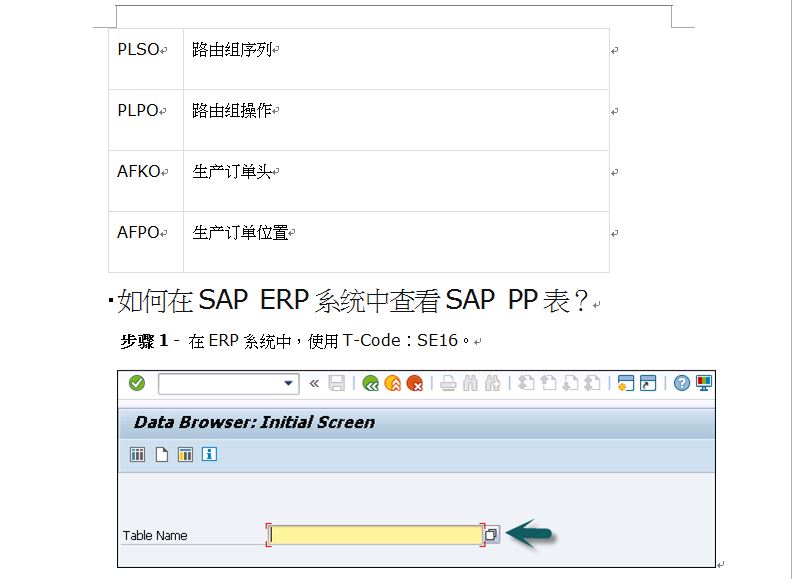The height and width of the screenshot is (579, 792).
Task: Click the First Page icon
Action: tap(526, 383)
